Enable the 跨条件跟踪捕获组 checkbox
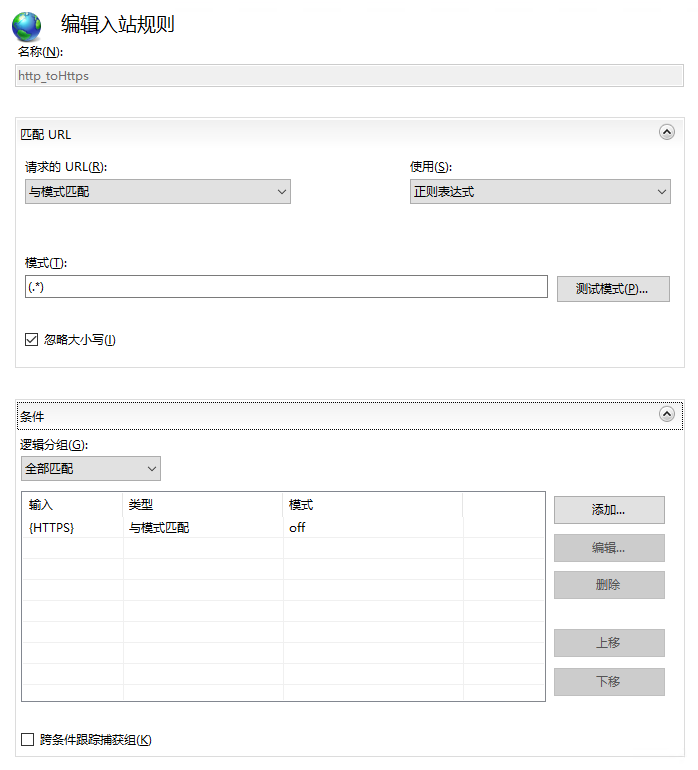The image size is (698, 770). tap(28, 740)
